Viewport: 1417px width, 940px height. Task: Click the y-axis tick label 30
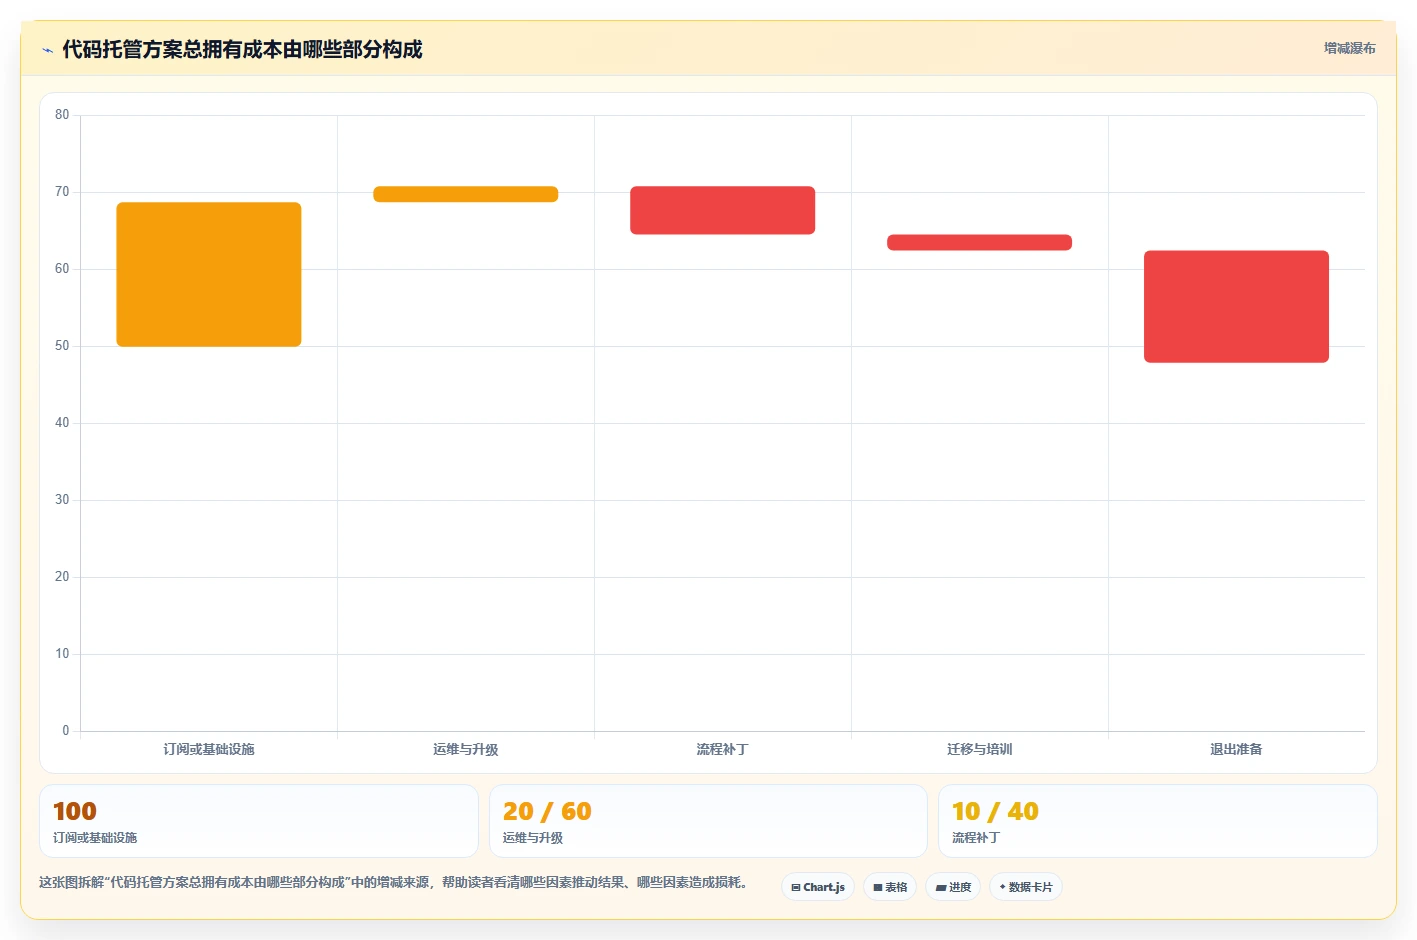(x=62, y=500)
